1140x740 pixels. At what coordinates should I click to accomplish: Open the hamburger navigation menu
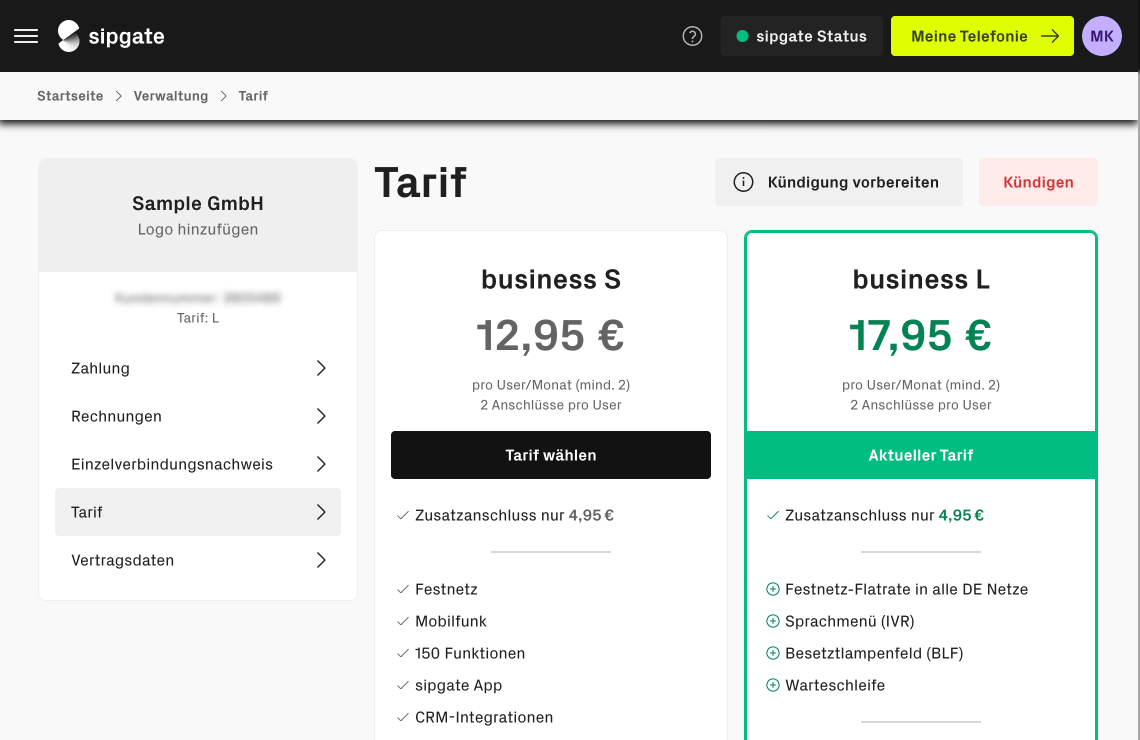(26, 36)
